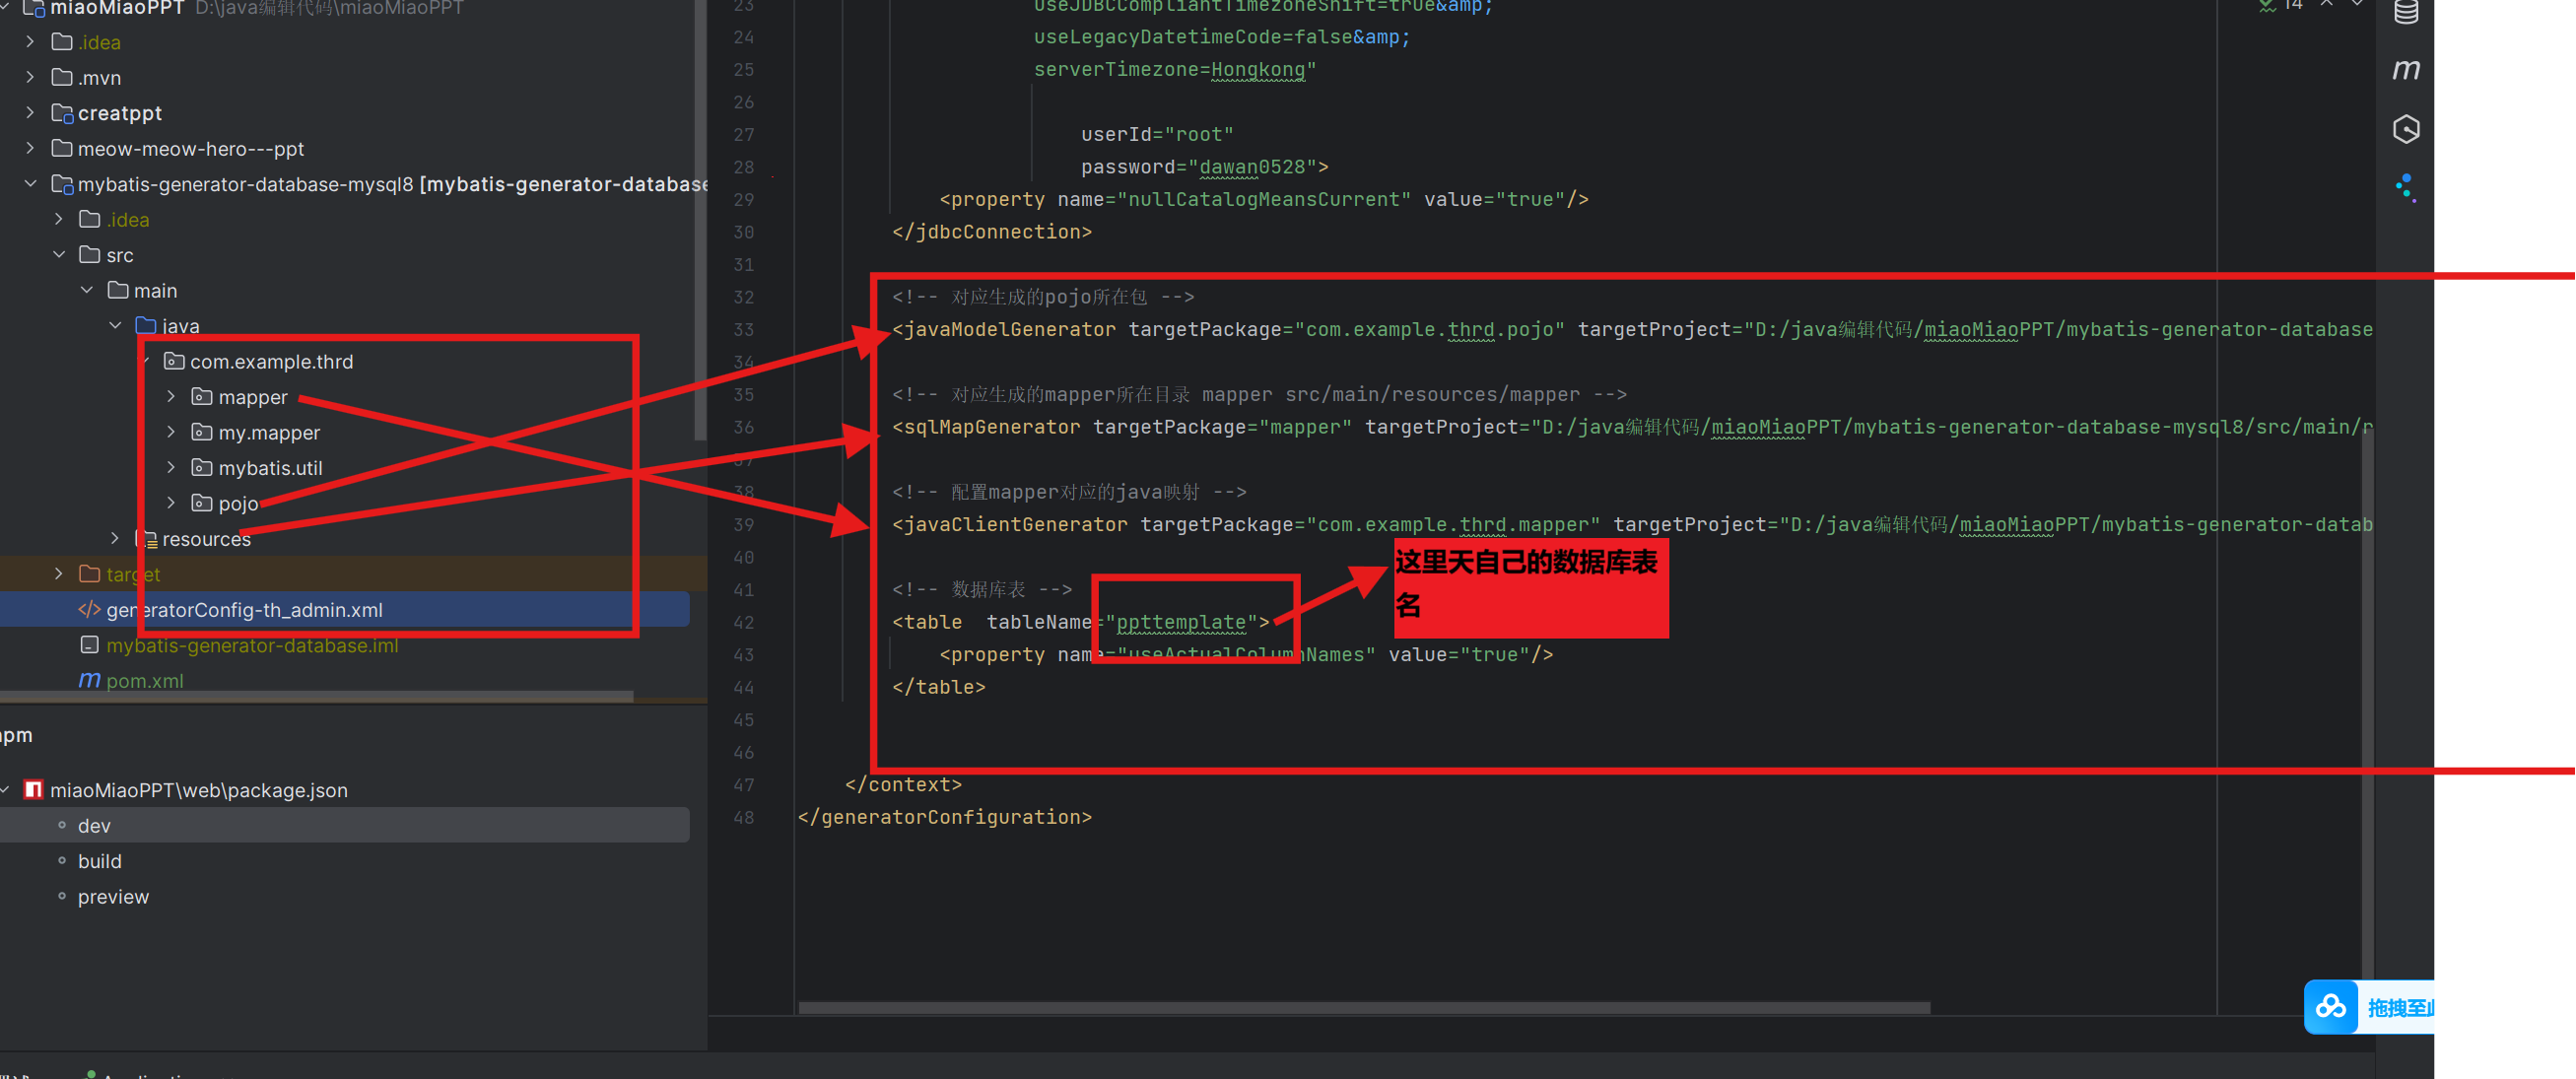Click the inspections widget showing 14
The width and height of the screenshot is (2576, 1079).
(x=2283, y=6)
